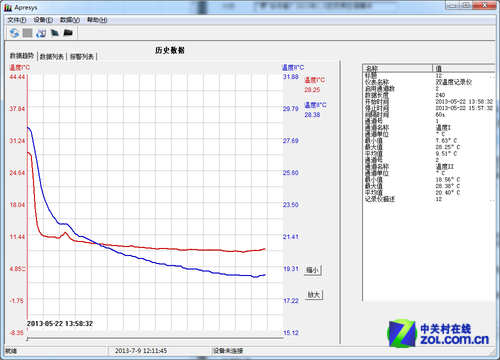Click the 值 column header
The height and width of the screenshot is (360, 500).
(464, 68)
